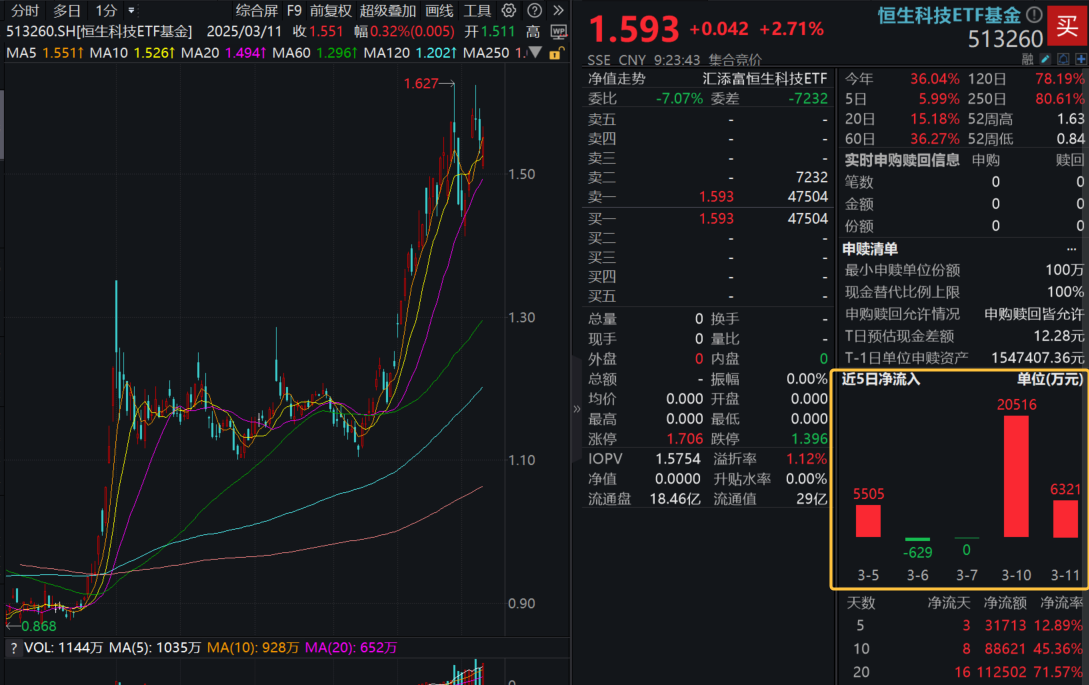The width and height of the screenshot is (1089, 685).
Task: Open the price alert bell icon
Action: coord(1063,59)
